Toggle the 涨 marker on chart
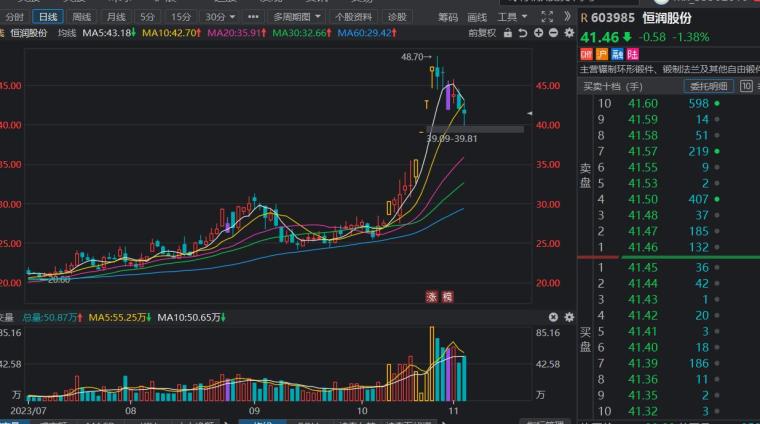Viewport: 760px width, 424px height. 431,296
